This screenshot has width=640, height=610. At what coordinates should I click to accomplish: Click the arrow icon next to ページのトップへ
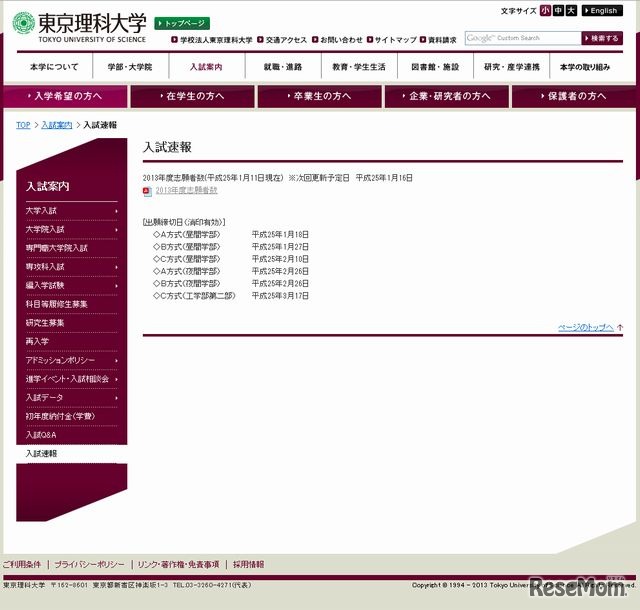point(620,327)
